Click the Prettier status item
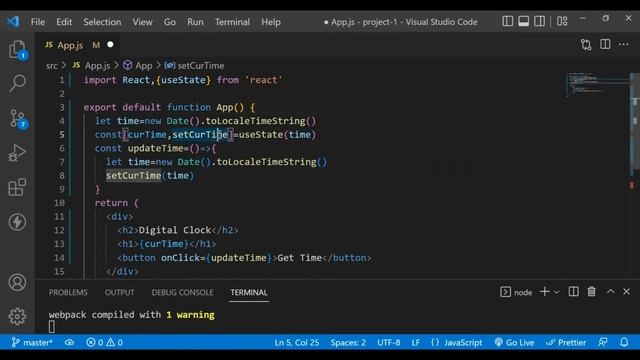 click(566, 342)
